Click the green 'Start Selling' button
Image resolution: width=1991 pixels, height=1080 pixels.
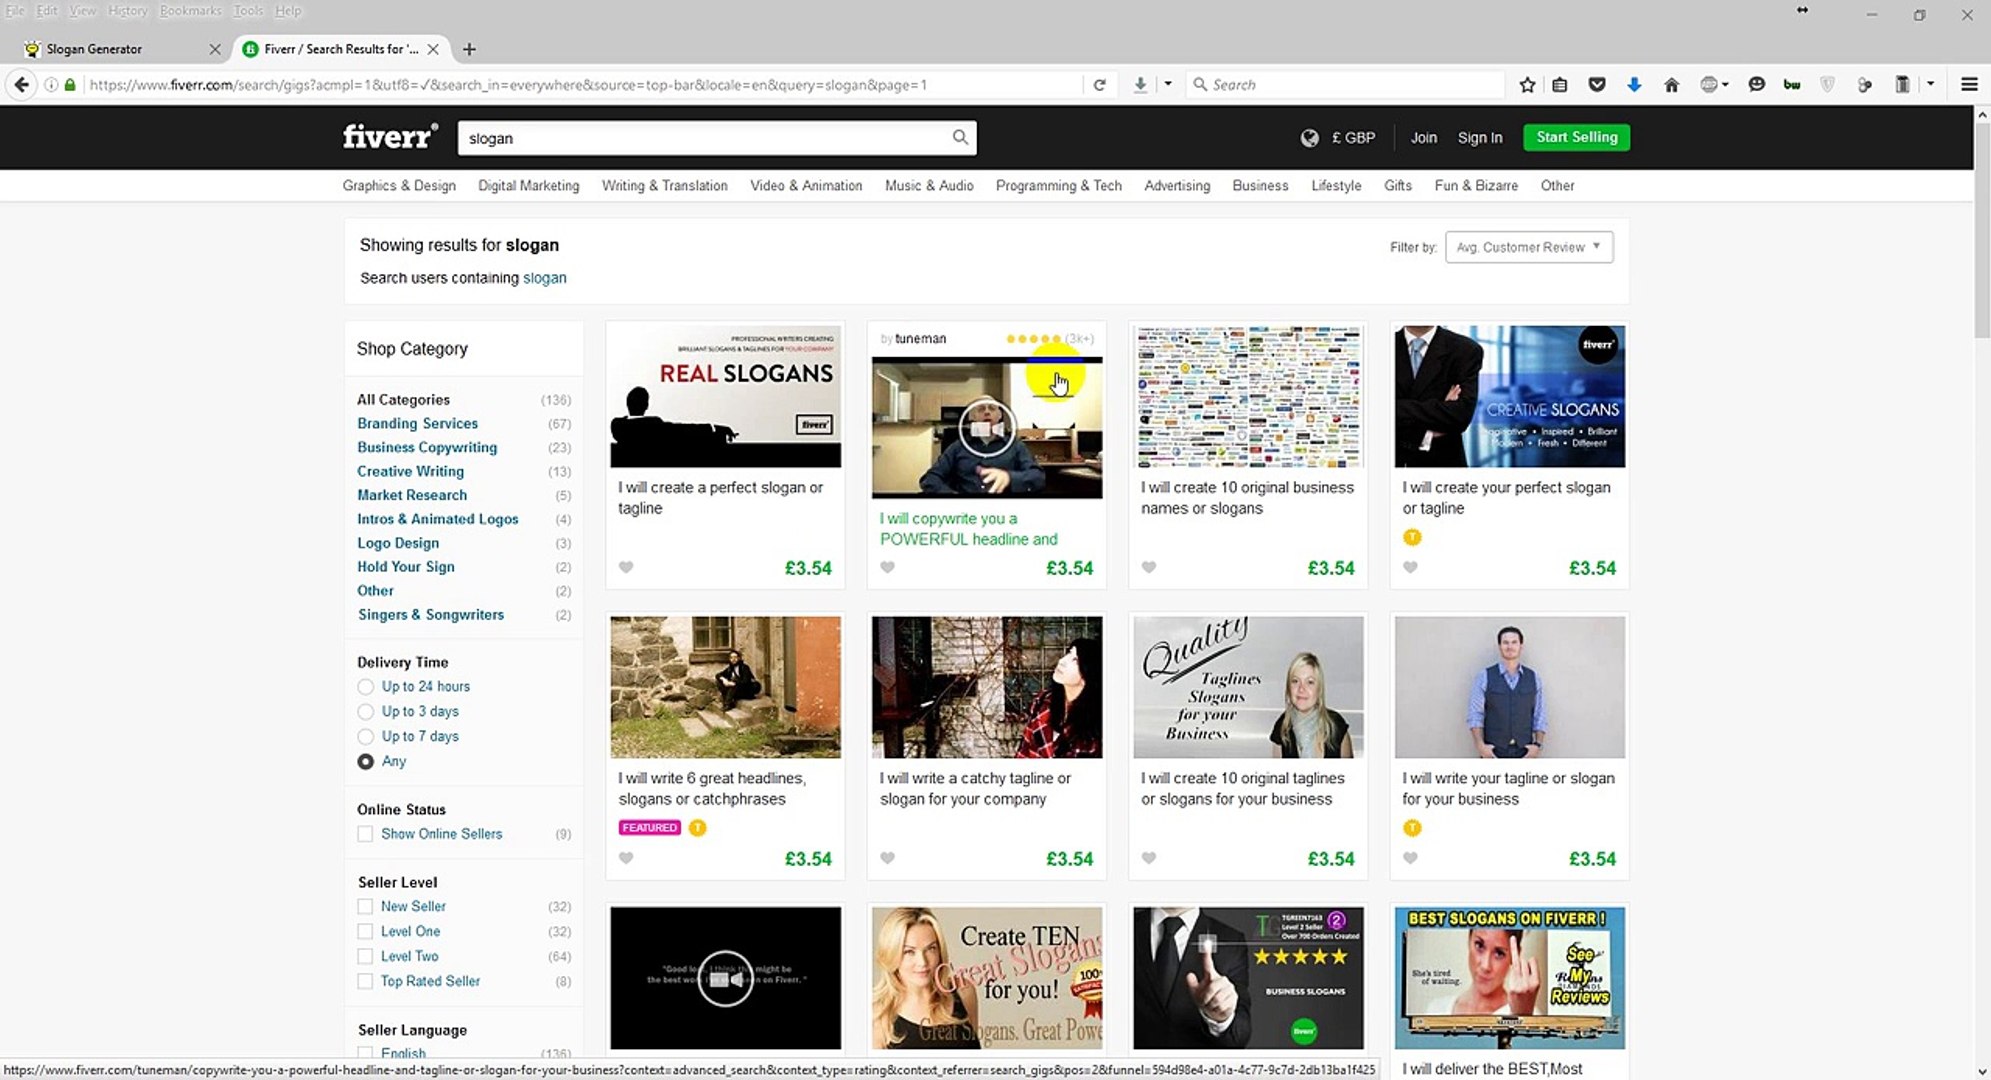click(x=1576, y=137)
